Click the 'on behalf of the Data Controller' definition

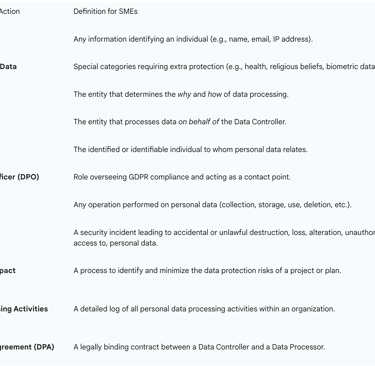(180, 122)
